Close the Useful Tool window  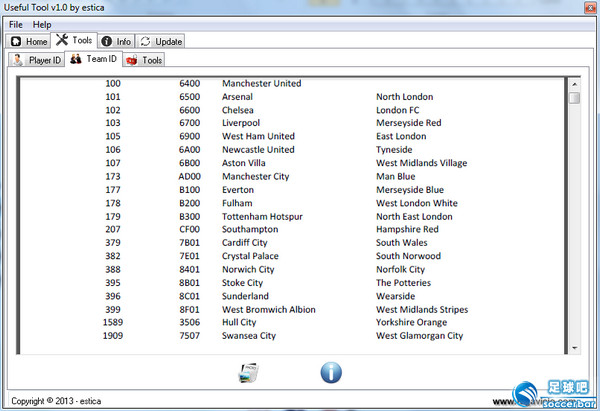590,7
